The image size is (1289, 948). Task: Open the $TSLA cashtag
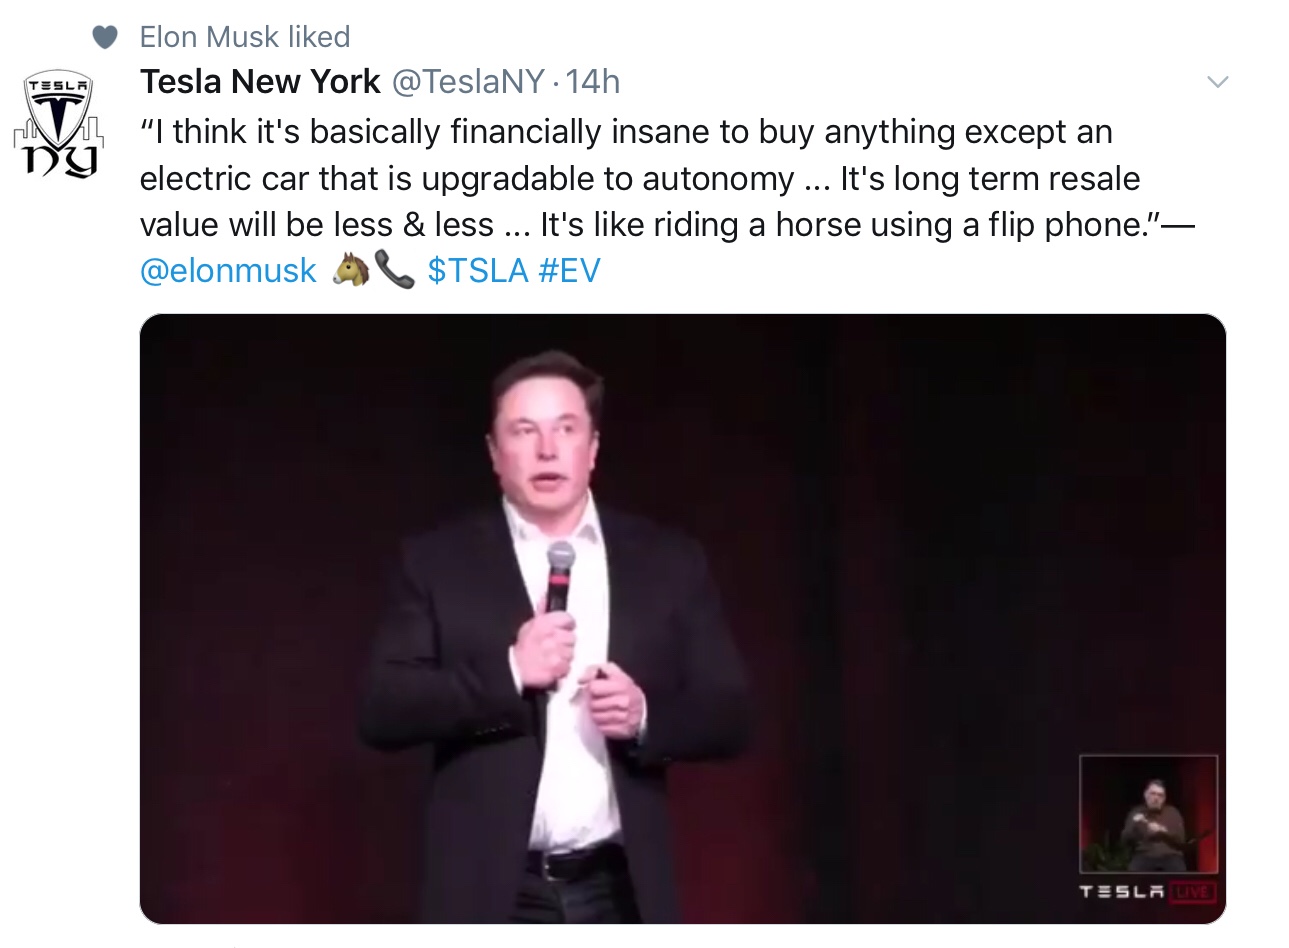point(477,270)
